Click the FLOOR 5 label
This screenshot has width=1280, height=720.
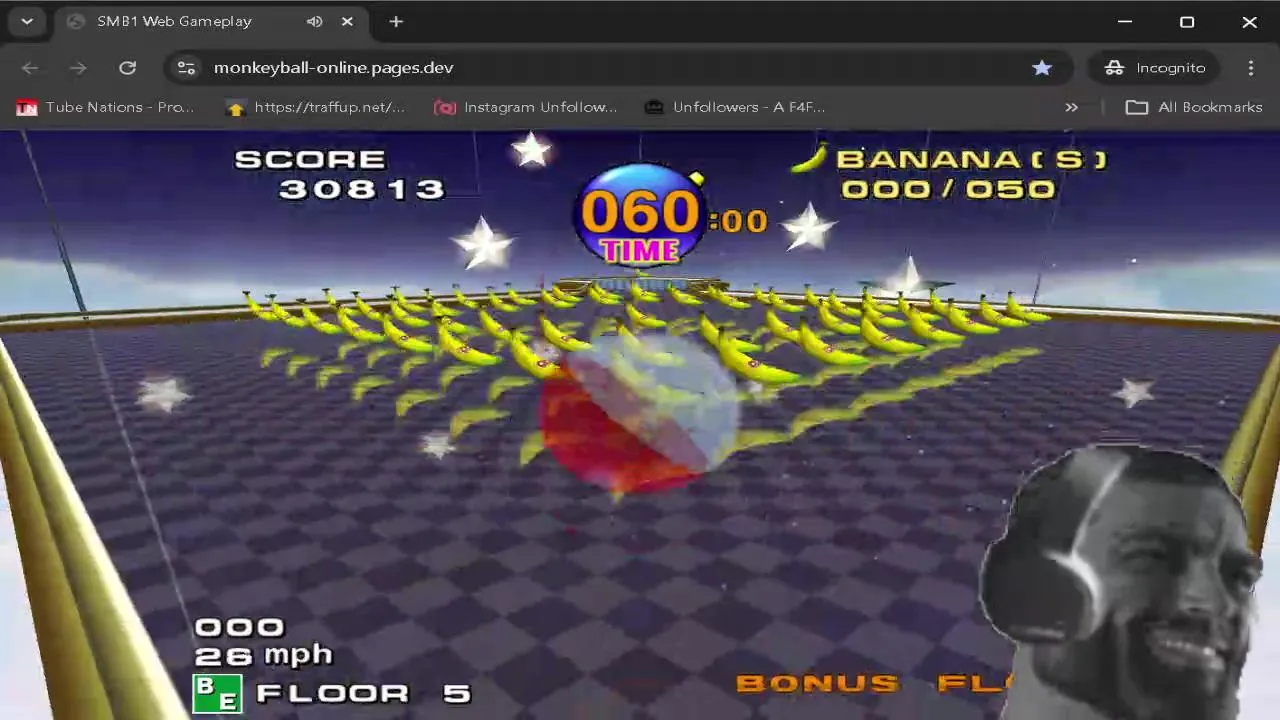click(x=363, y=693)
